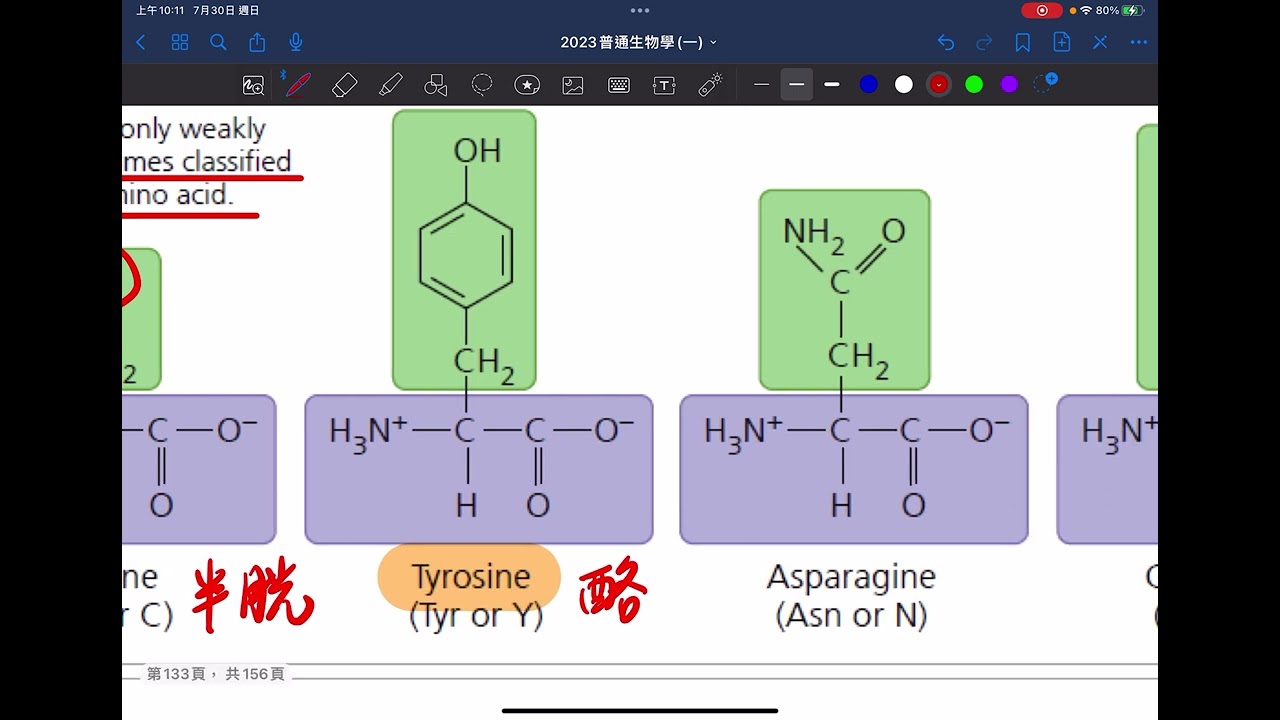Screen dimensions: 1280x720
Task: Pick the white pen color
Action: pyautogui.click(x=904, y=85)
